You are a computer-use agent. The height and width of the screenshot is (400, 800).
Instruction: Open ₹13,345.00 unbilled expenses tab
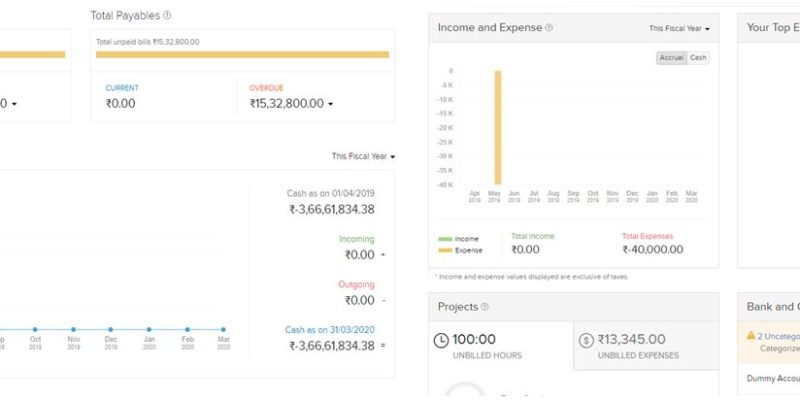coord(646,345)
